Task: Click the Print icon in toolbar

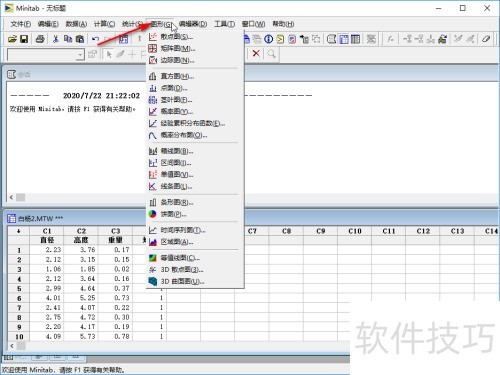Action: 40,39
